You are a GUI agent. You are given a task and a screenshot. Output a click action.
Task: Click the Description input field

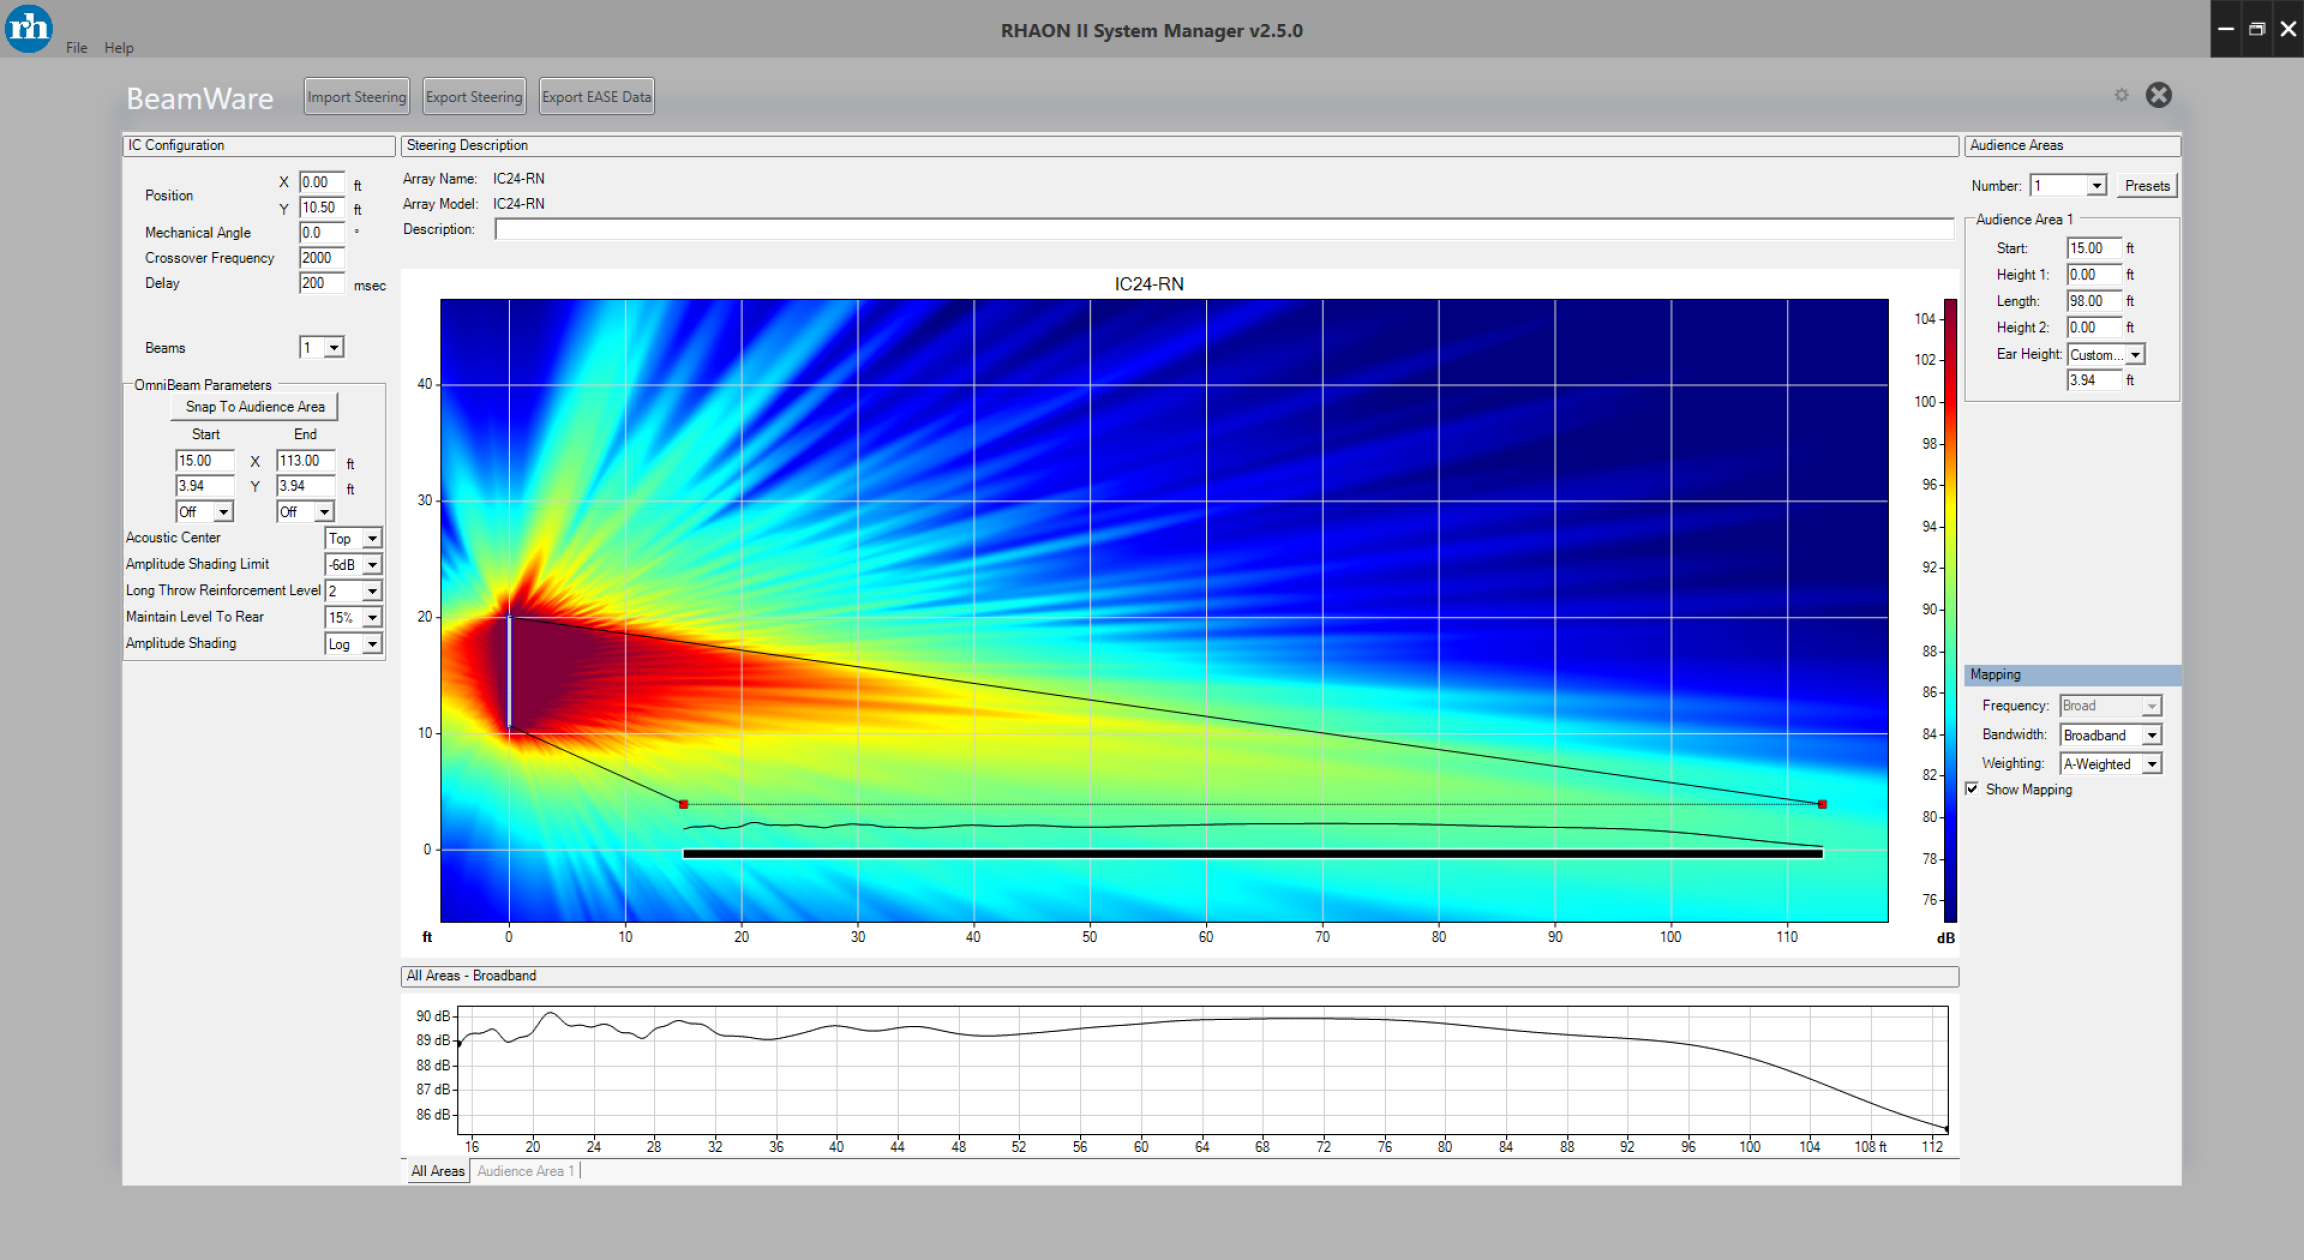[1223, 230]
